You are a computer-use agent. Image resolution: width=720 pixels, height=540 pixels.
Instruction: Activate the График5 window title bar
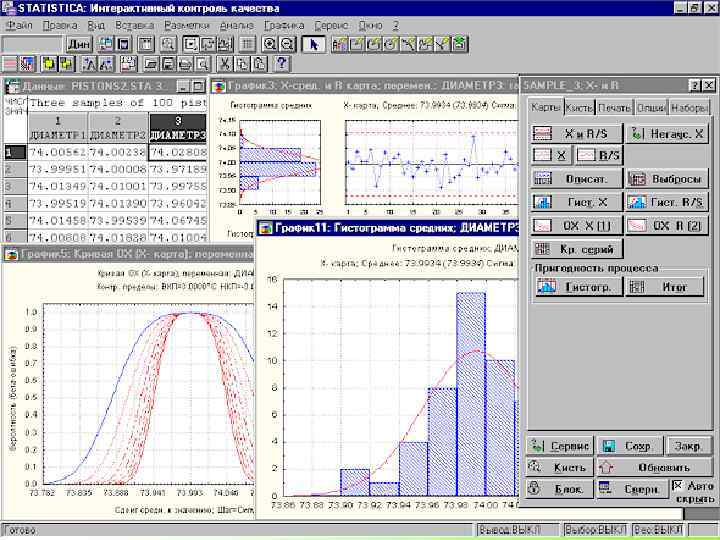point(128,254)
